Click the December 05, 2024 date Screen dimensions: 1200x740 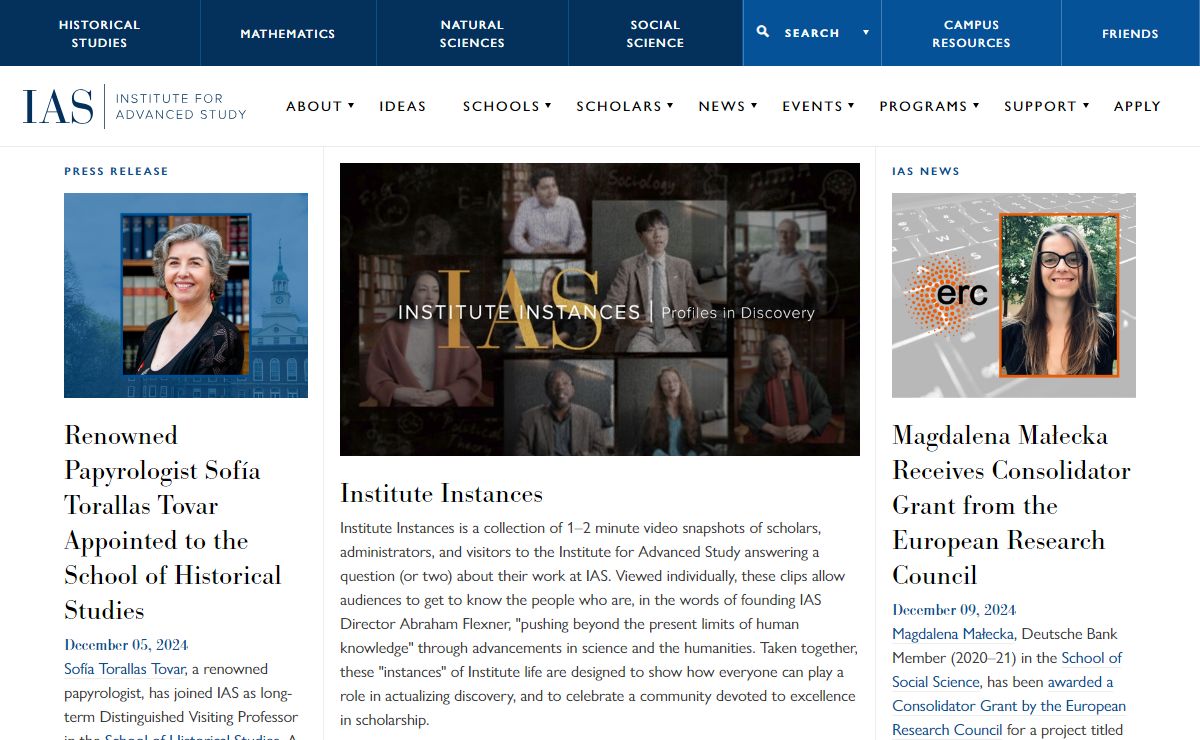126,645
